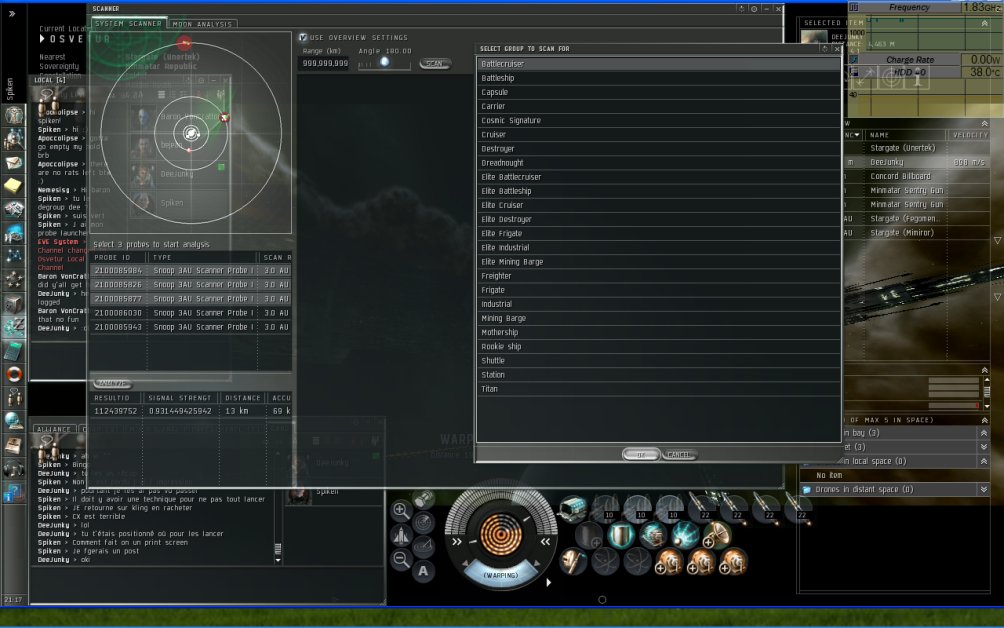This screenshot has height=628, width=1004.
Task: Select Battleship in the group list
Action: point(658,78)
